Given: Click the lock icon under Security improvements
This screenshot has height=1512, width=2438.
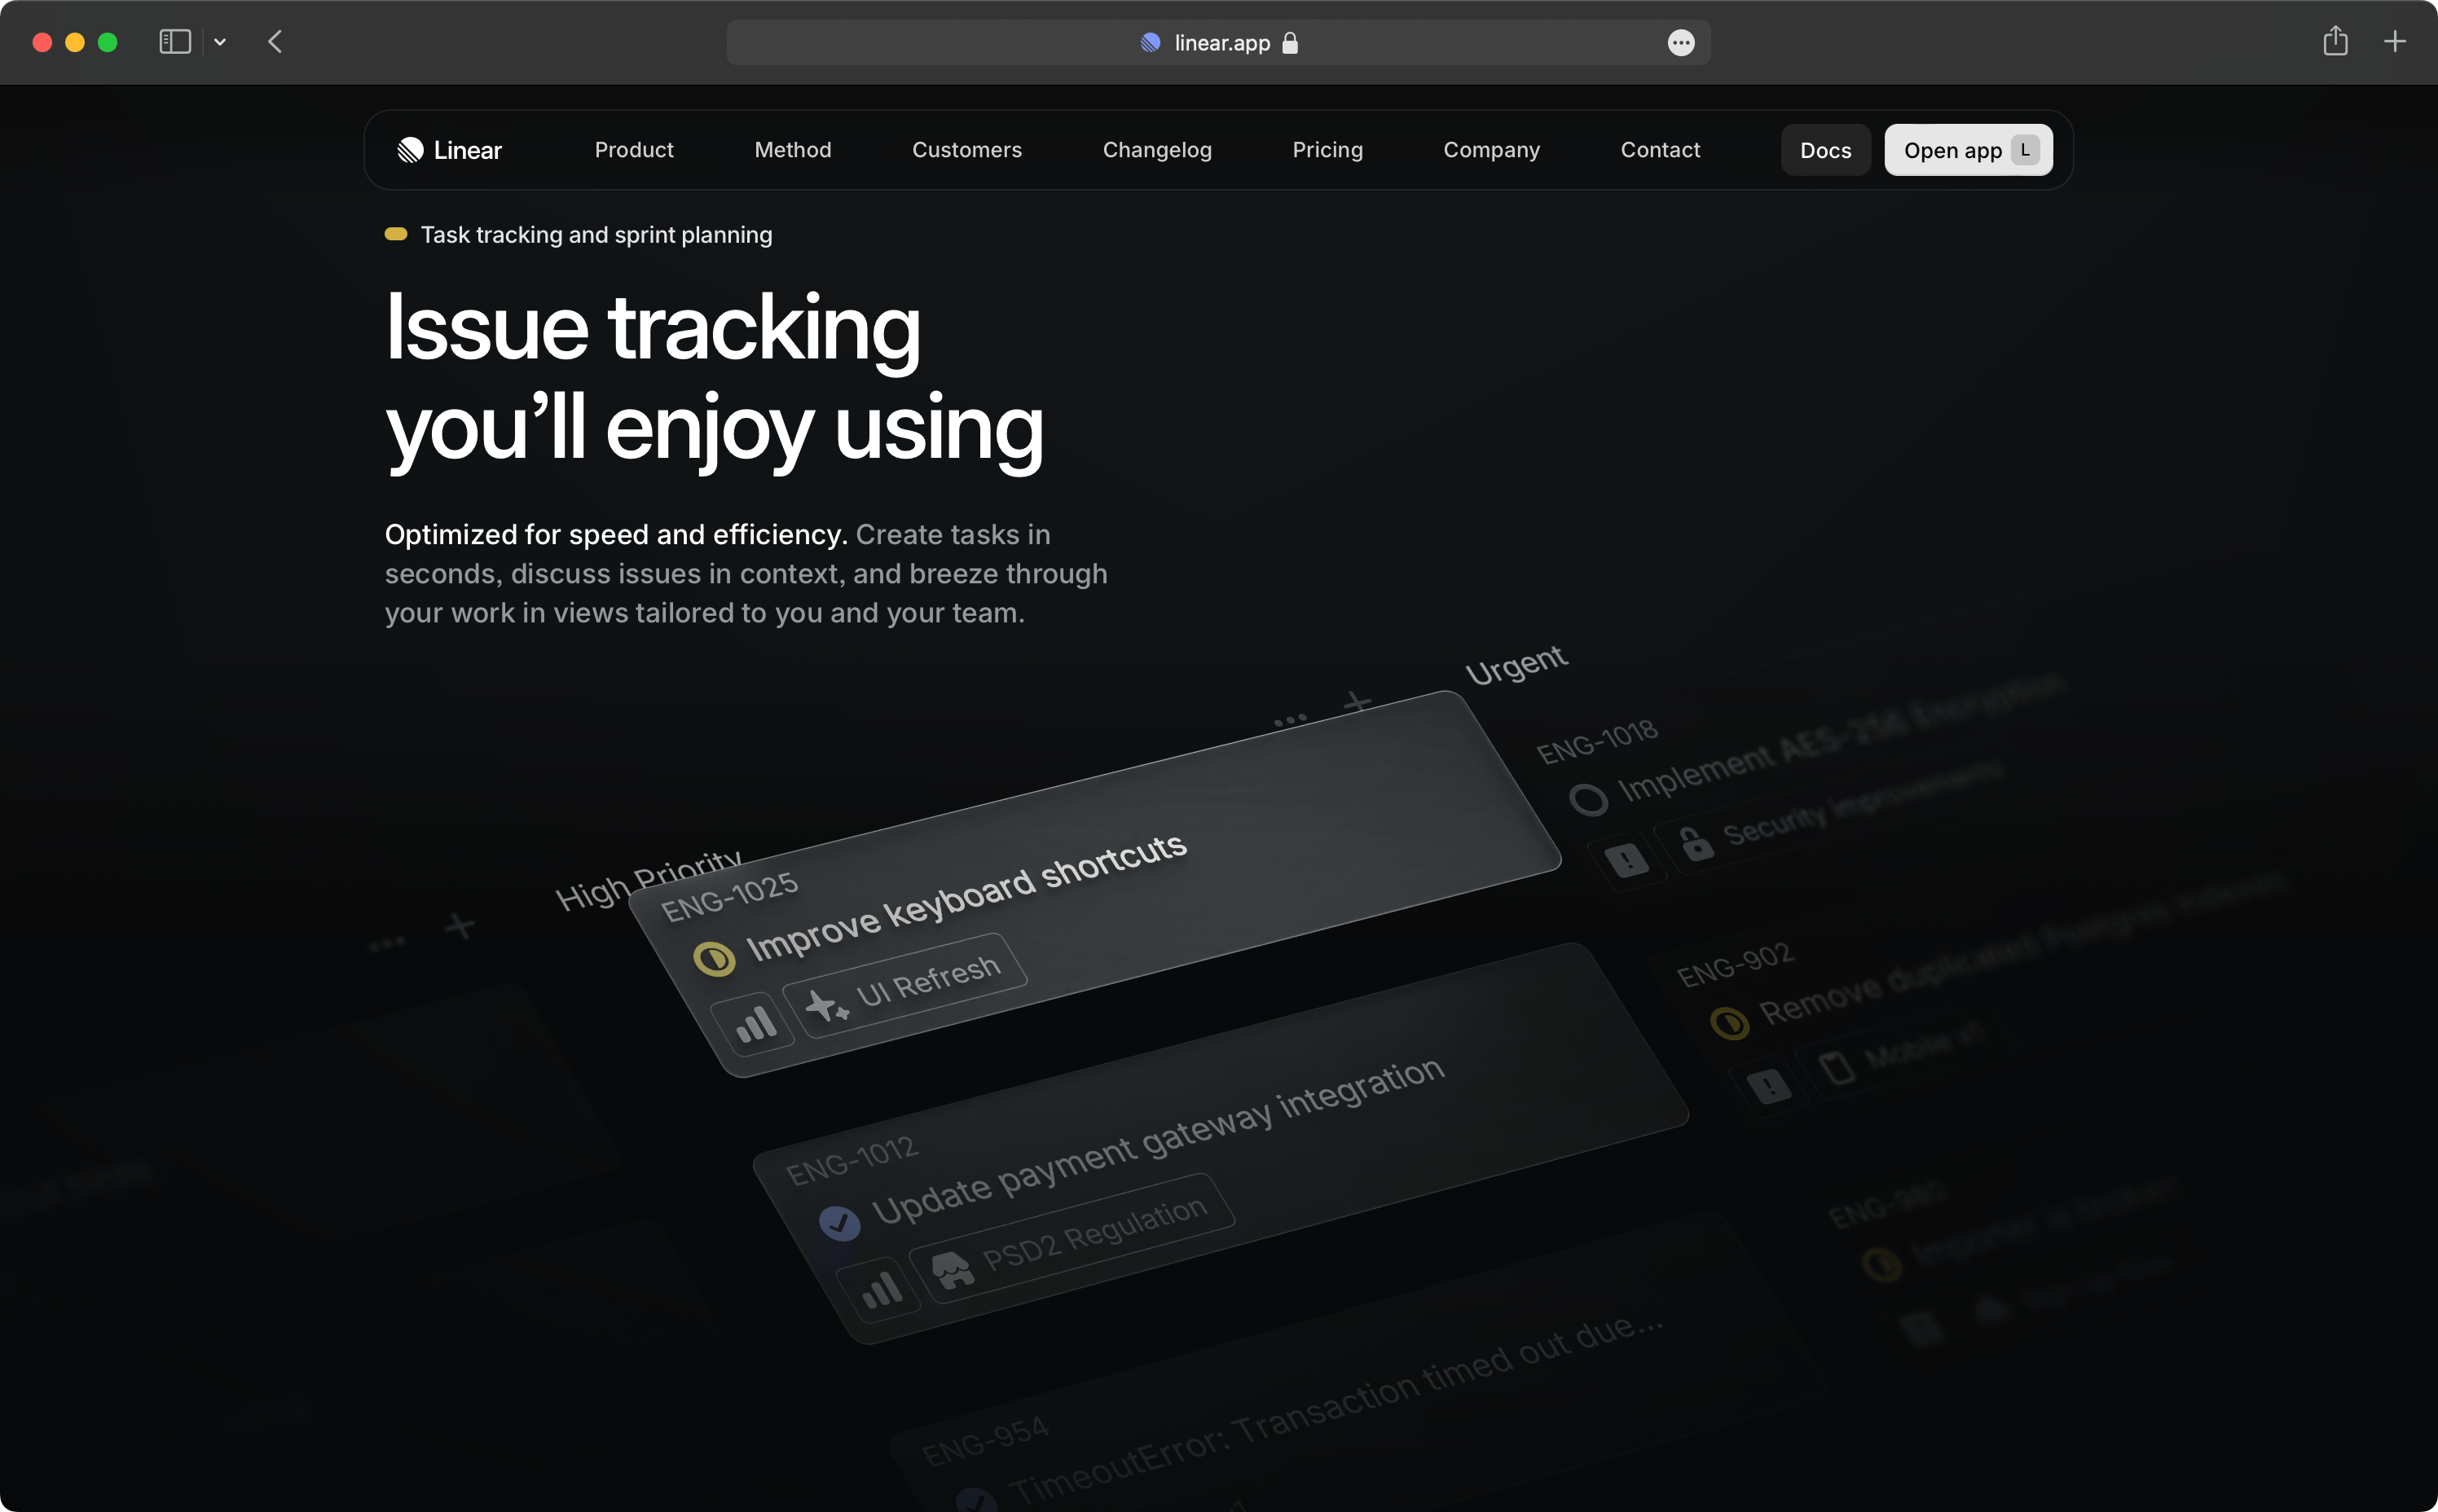Looking at the screenshot, I should pyautogui.click(x=1697, y=845).
